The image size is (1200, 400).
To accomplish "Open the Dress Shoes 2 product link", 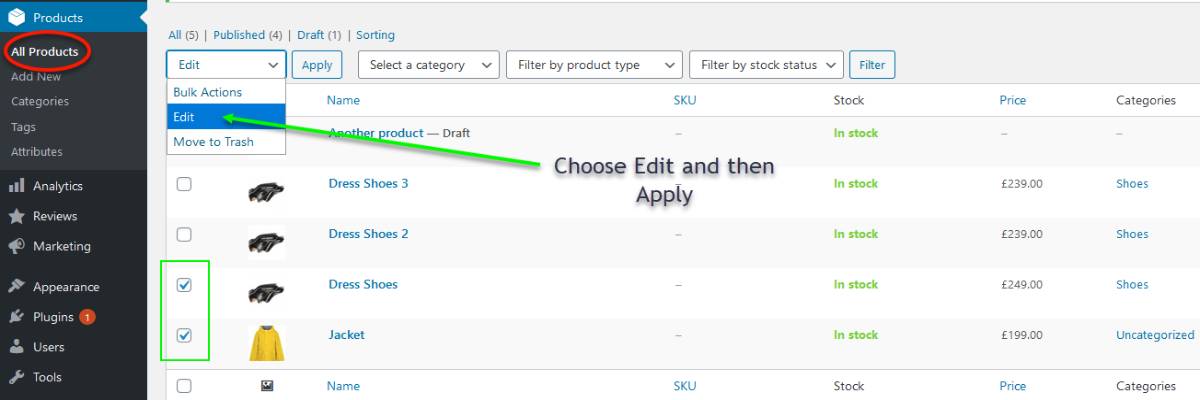I will point(368,234).
